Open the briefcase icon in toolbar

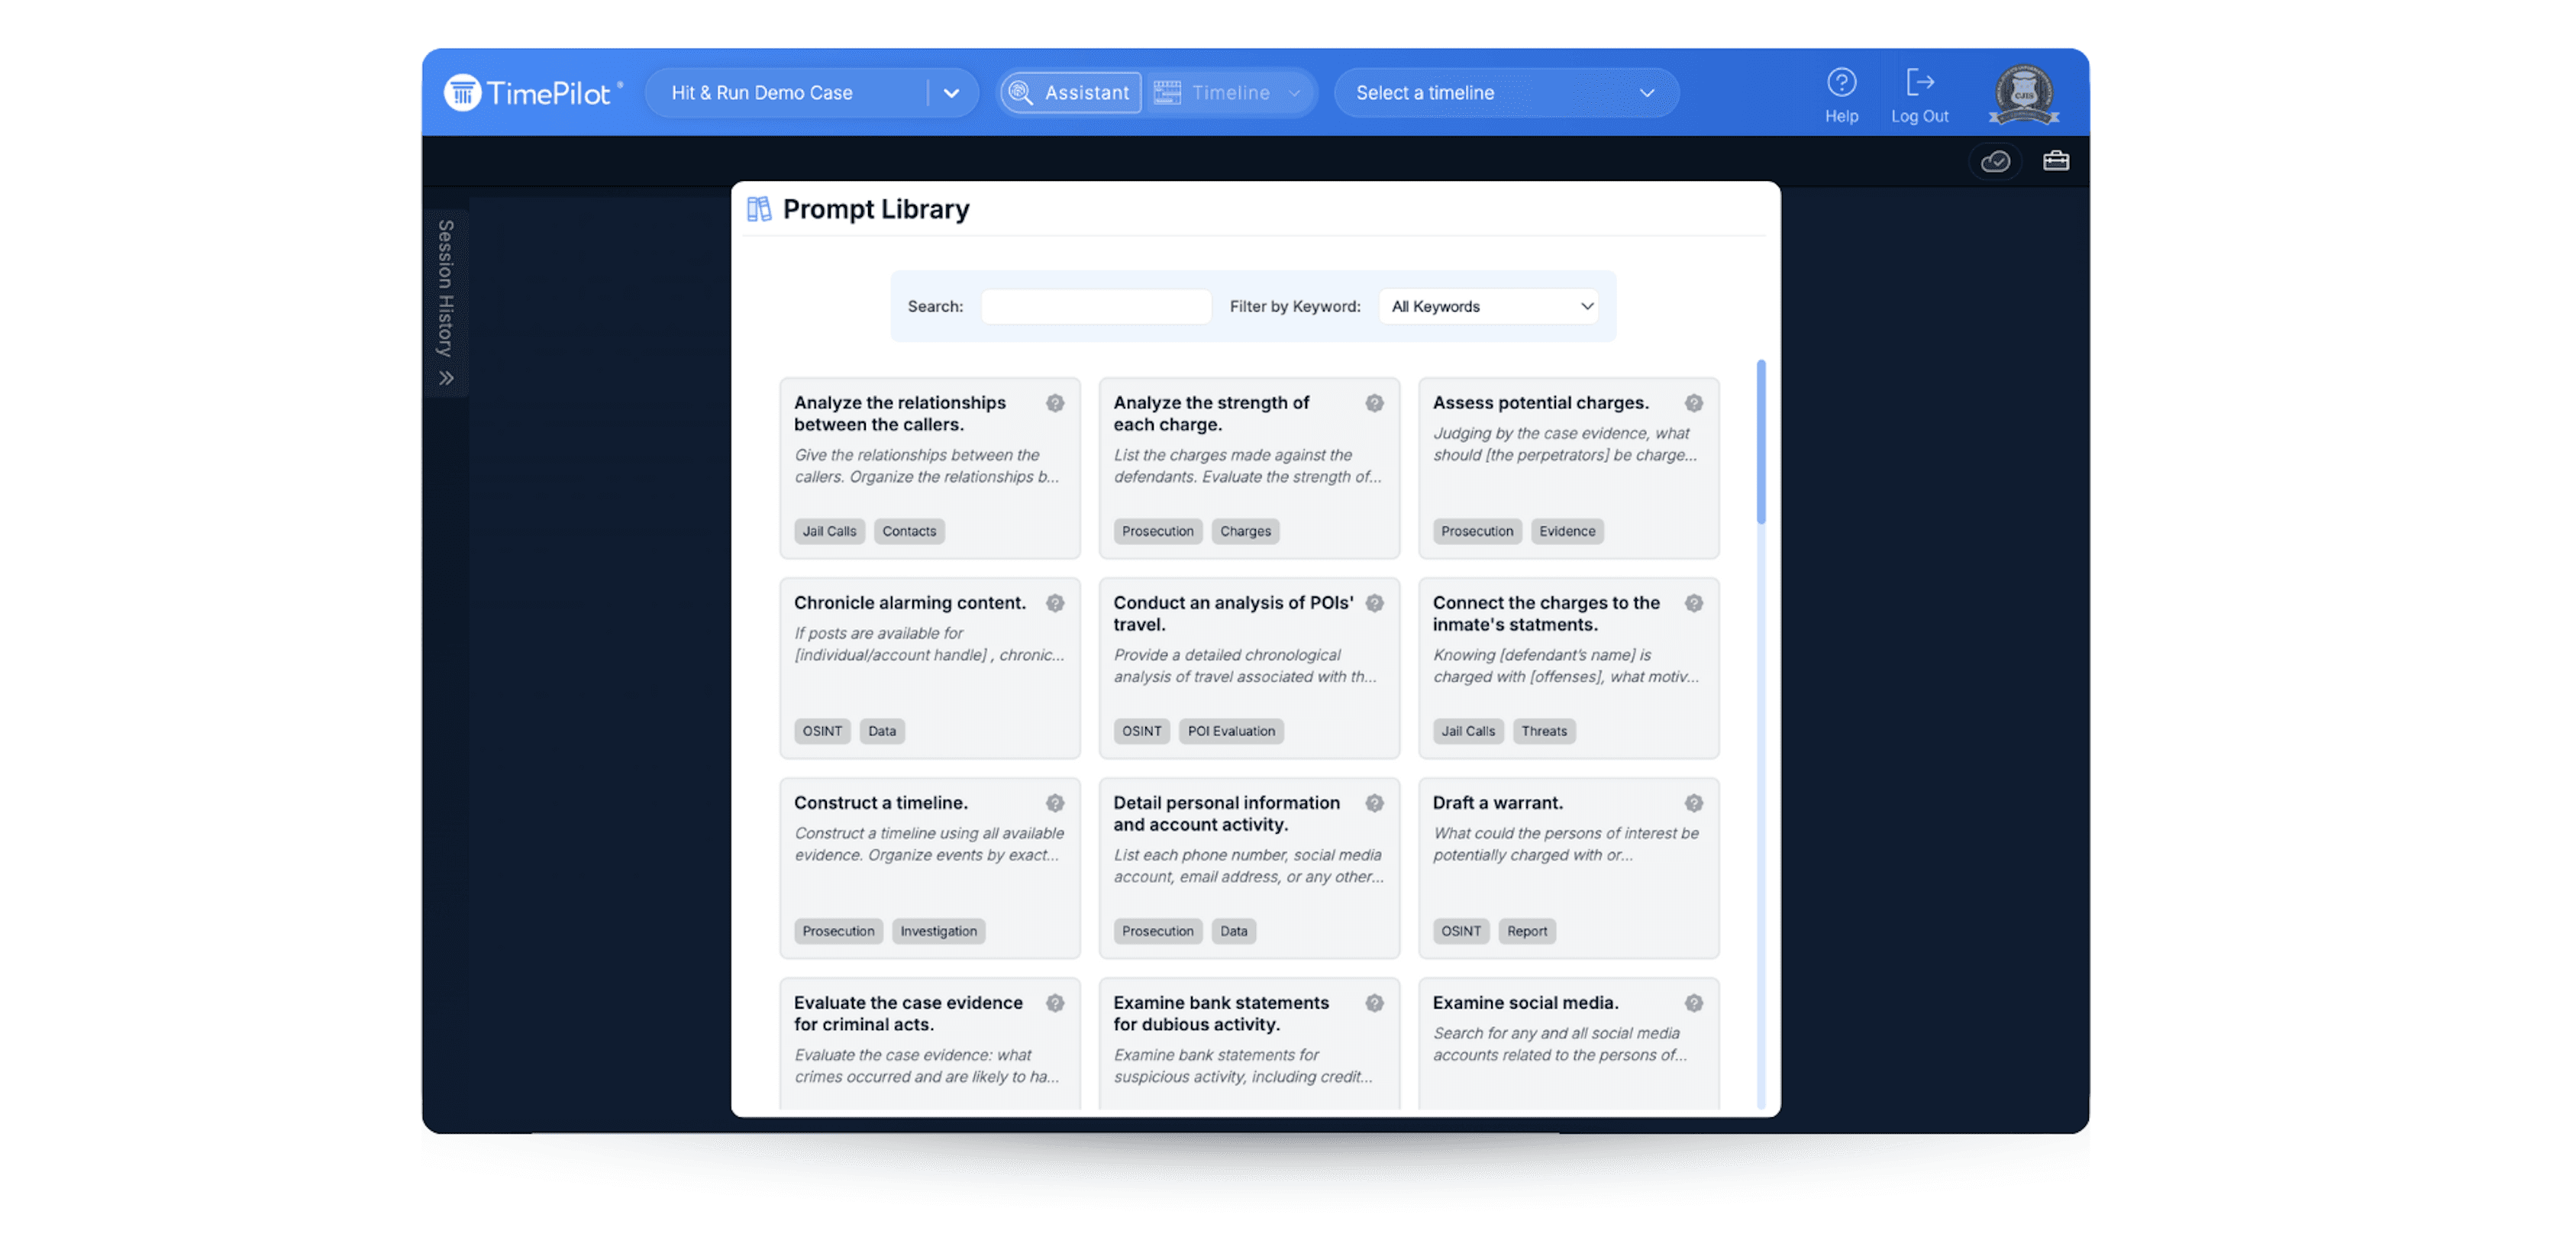2055,161
